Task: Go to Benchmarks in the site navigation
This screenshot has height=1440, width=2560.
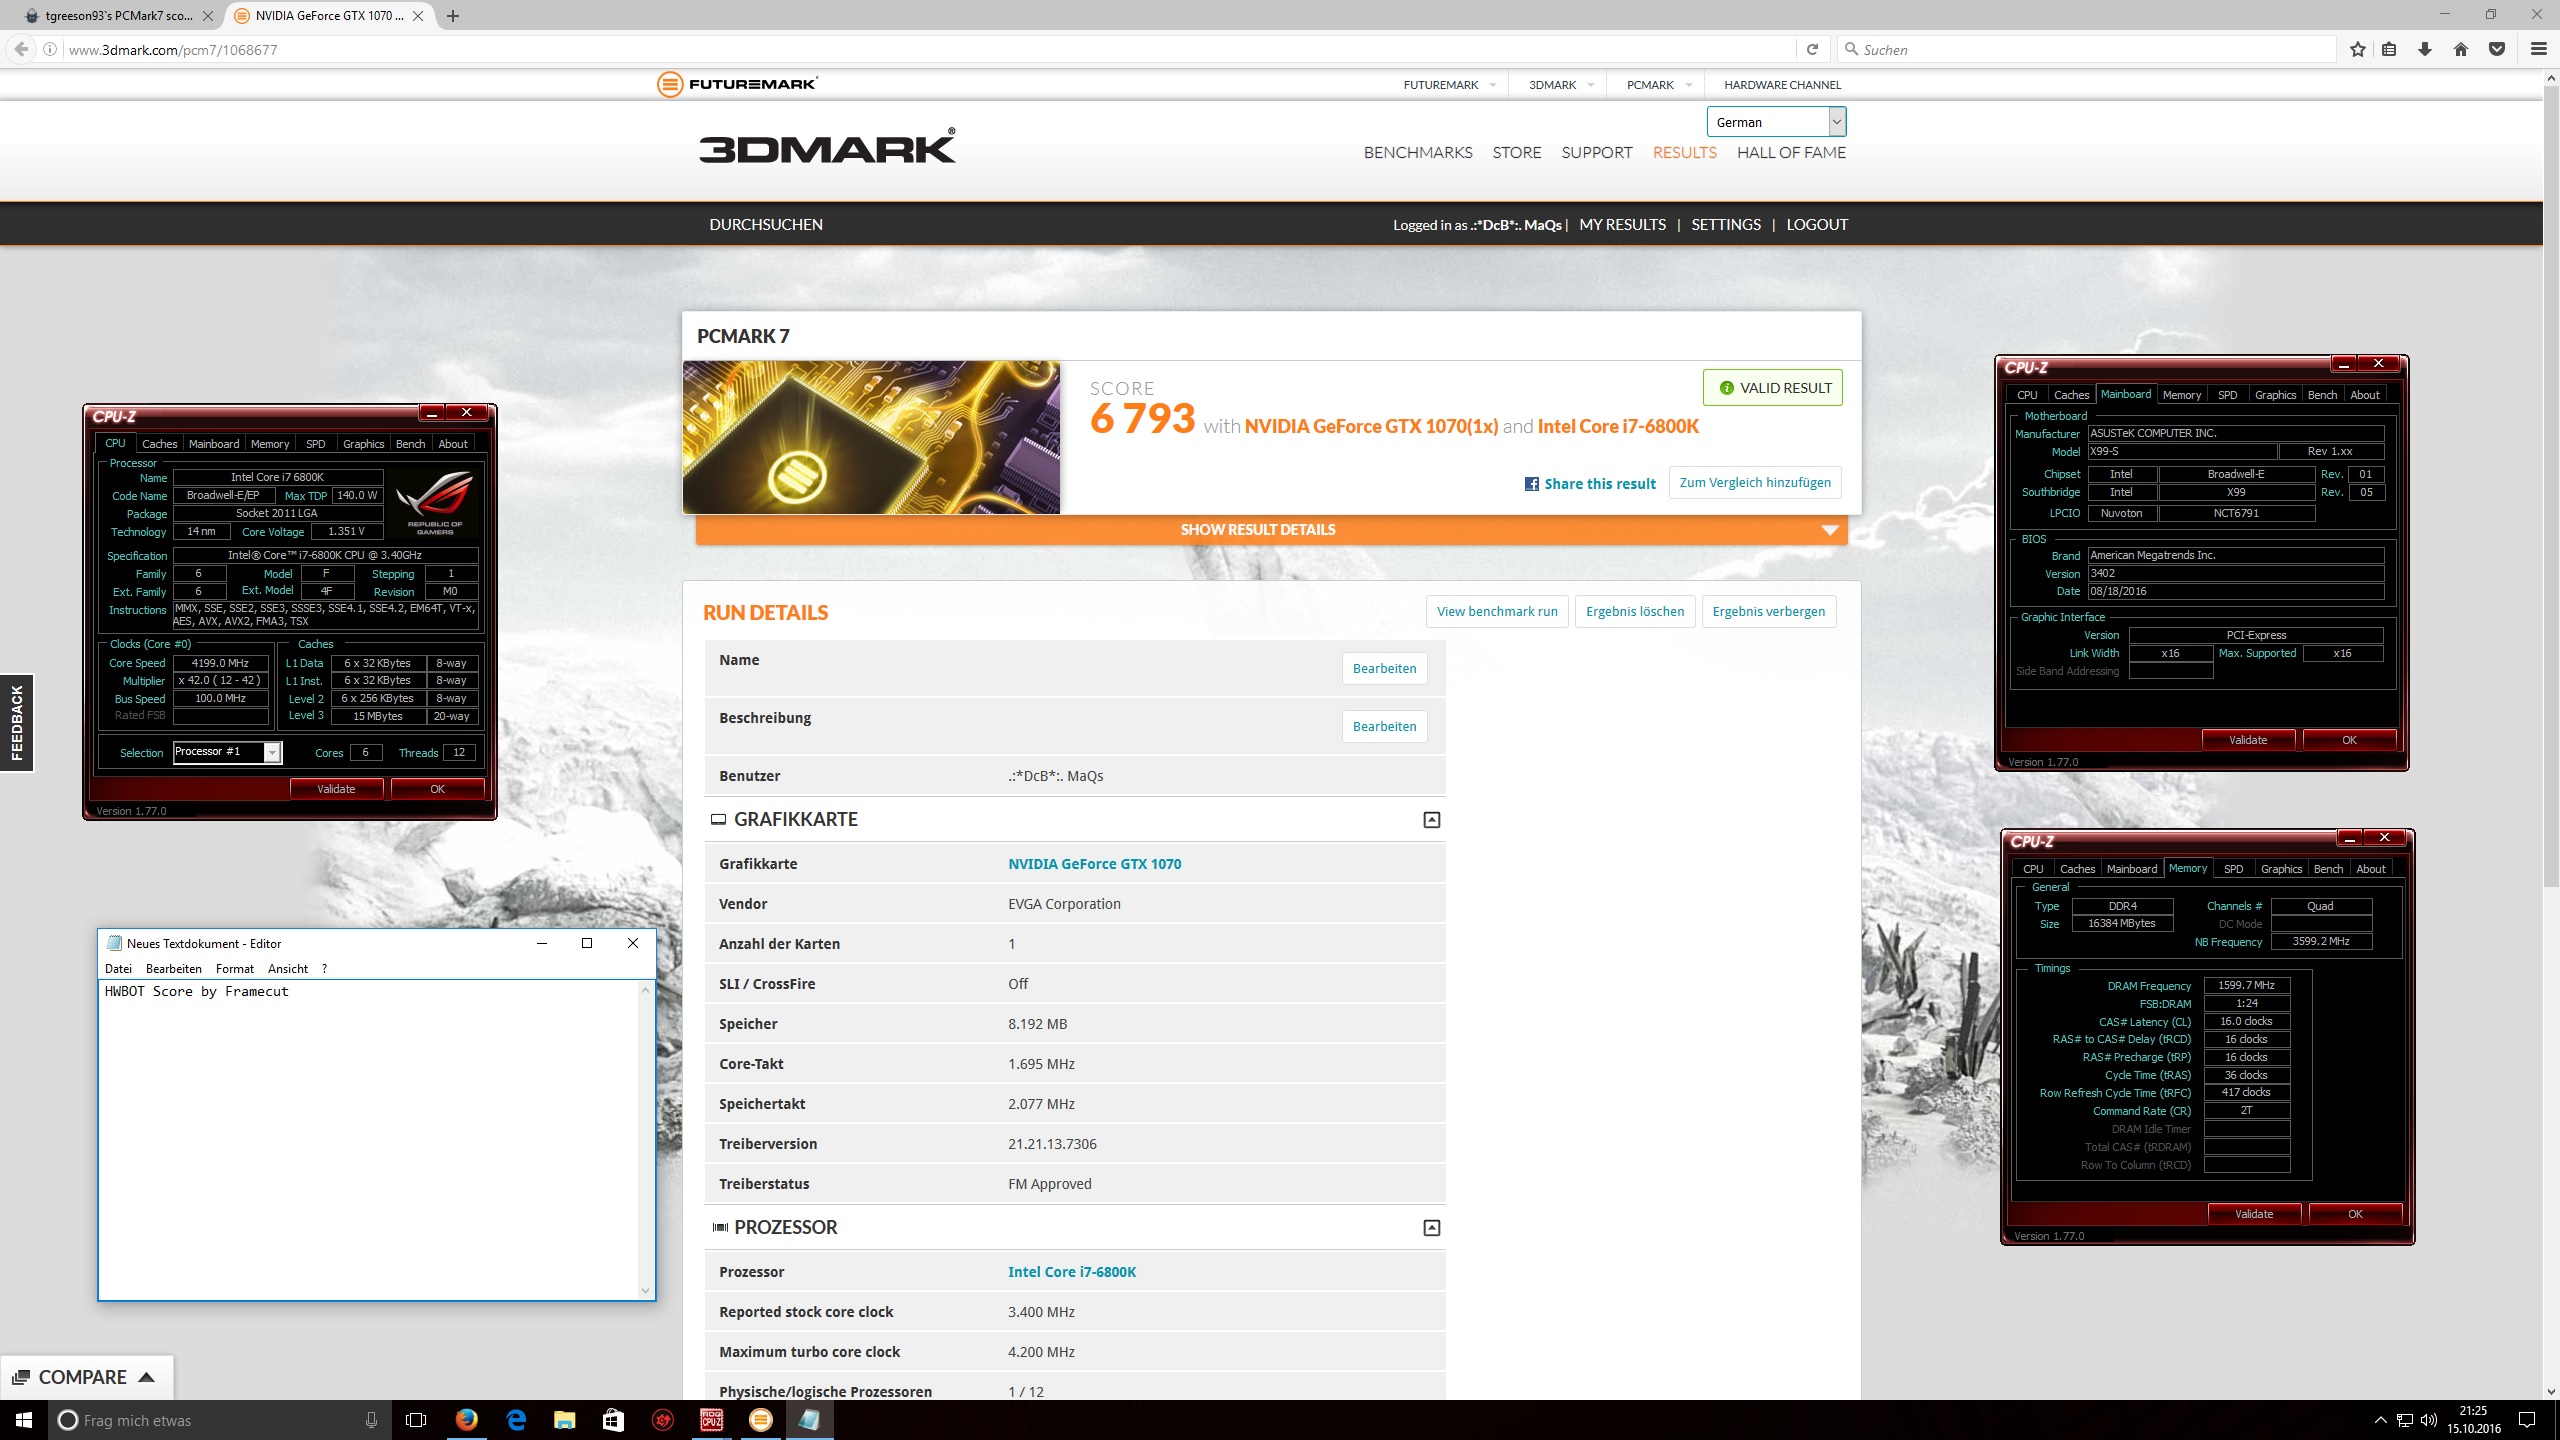Action: point(1418,153)
